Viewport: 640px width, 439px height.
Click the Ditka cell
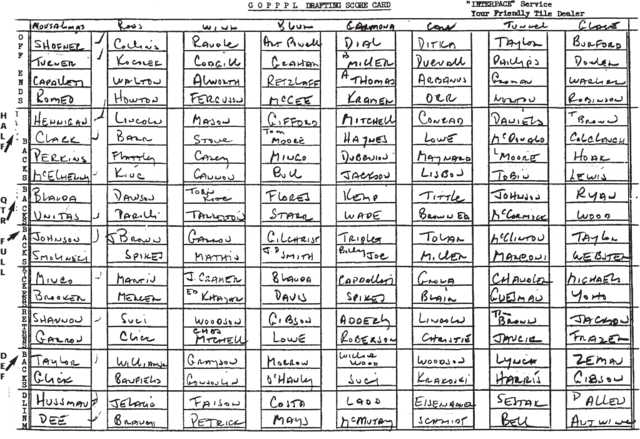pos(443,41)
